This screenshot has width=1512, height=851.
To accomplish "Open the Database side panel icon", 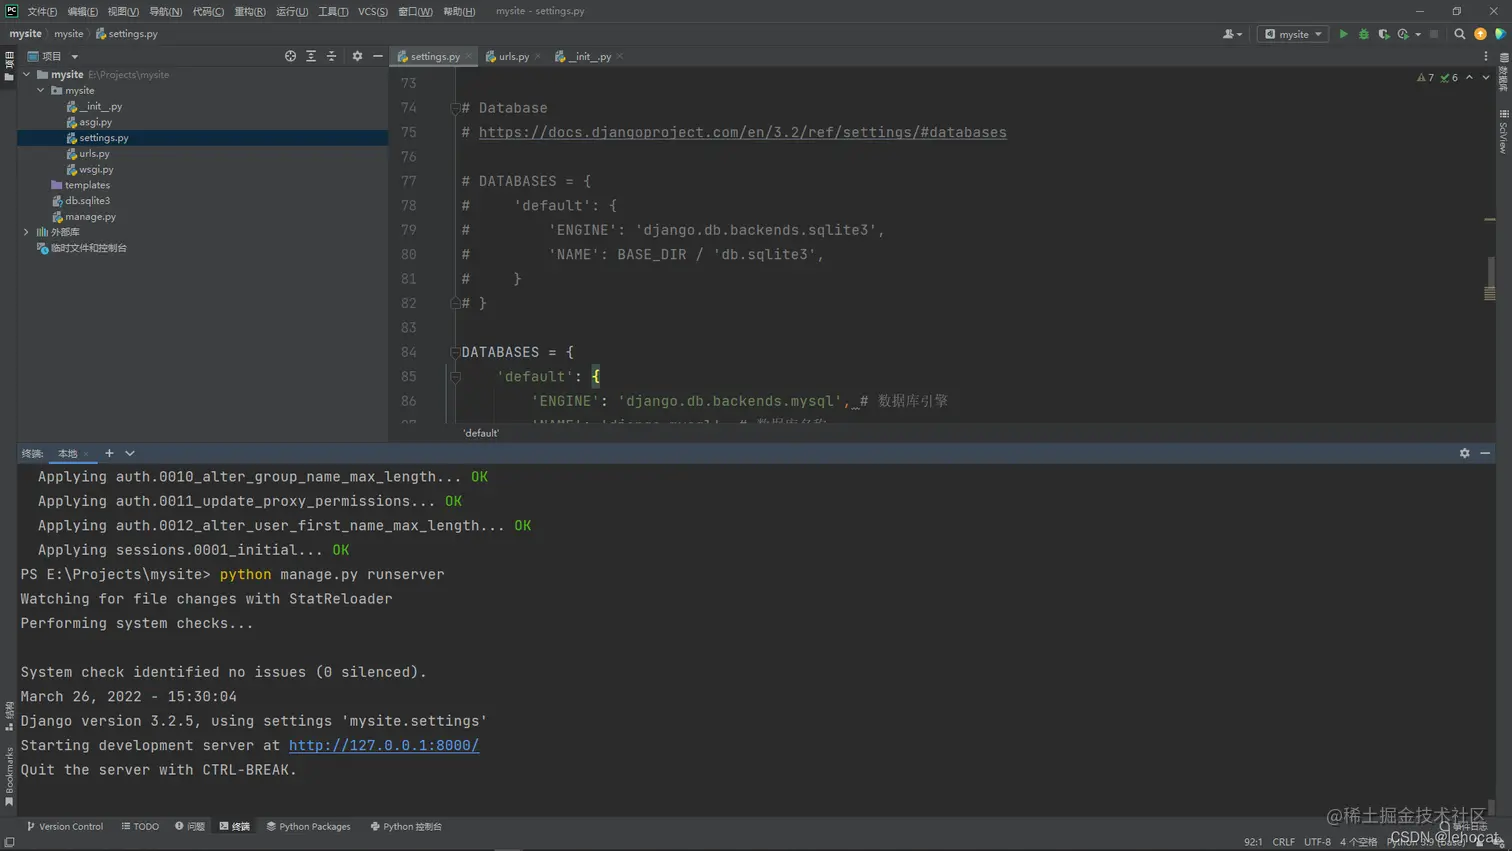I will pos(1503,73).
